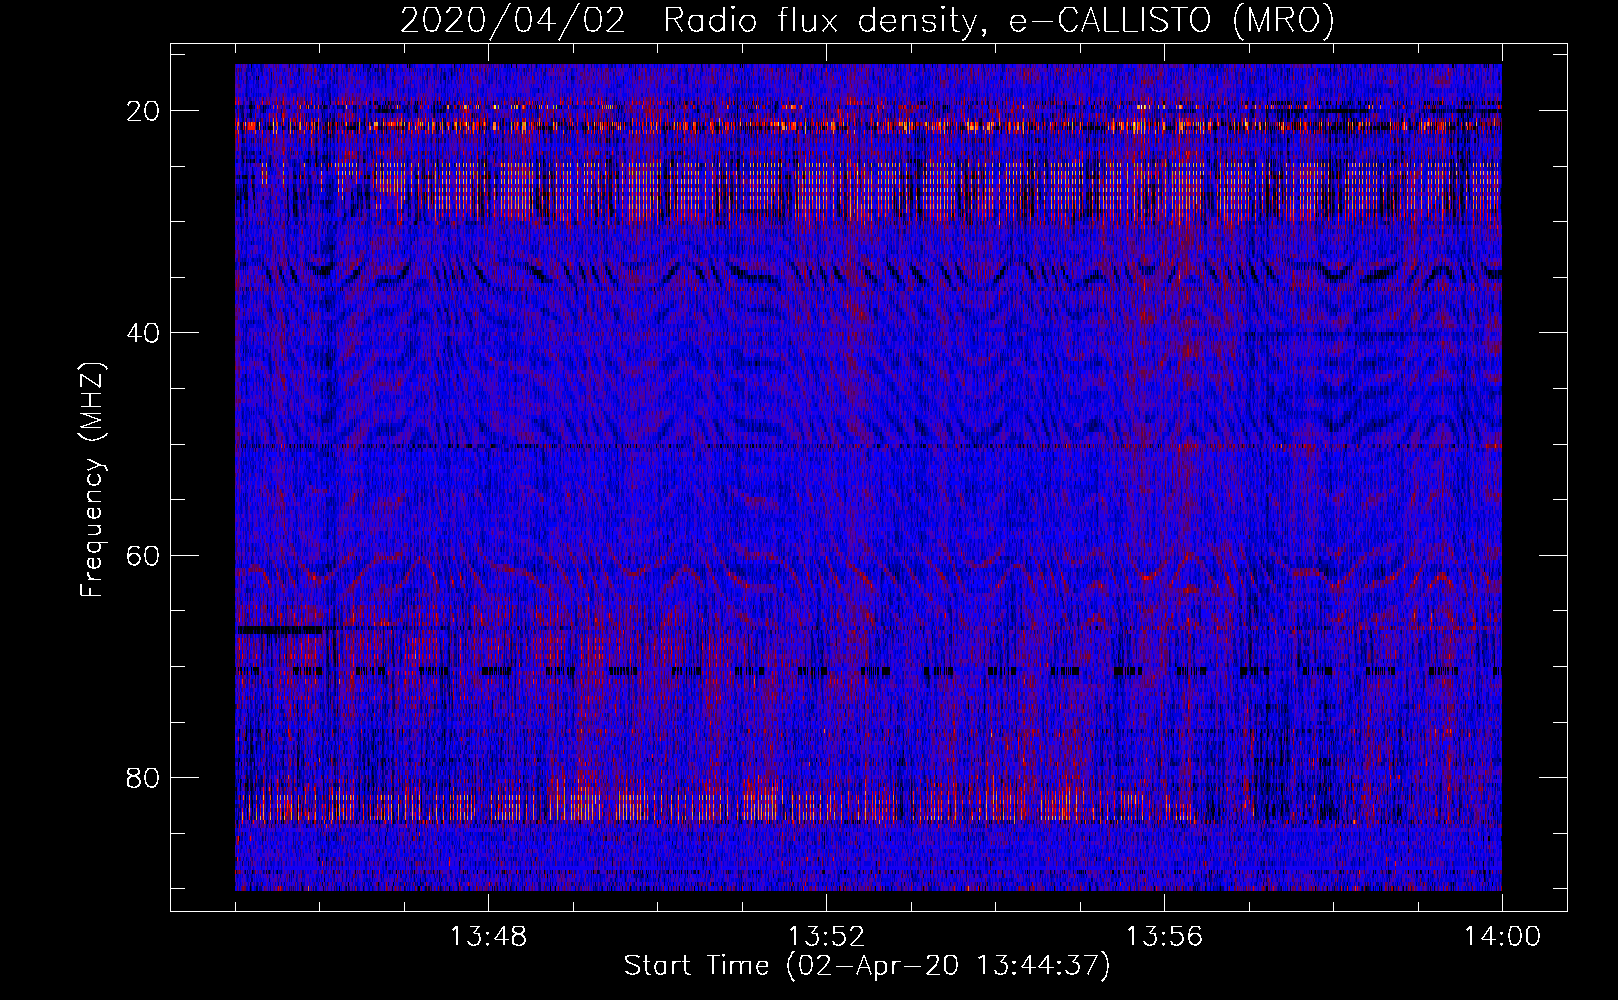Viewport: 1618px width, 1000px height.
Task: Click the '14:00' time tick label
Action: coord(1502,937)
